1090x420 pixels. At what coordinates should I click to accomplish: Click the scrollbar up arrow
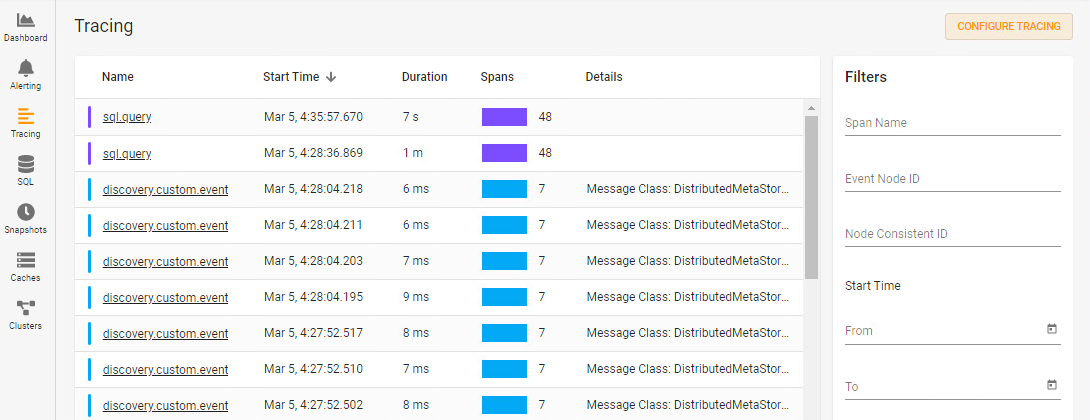click(811, 108)
